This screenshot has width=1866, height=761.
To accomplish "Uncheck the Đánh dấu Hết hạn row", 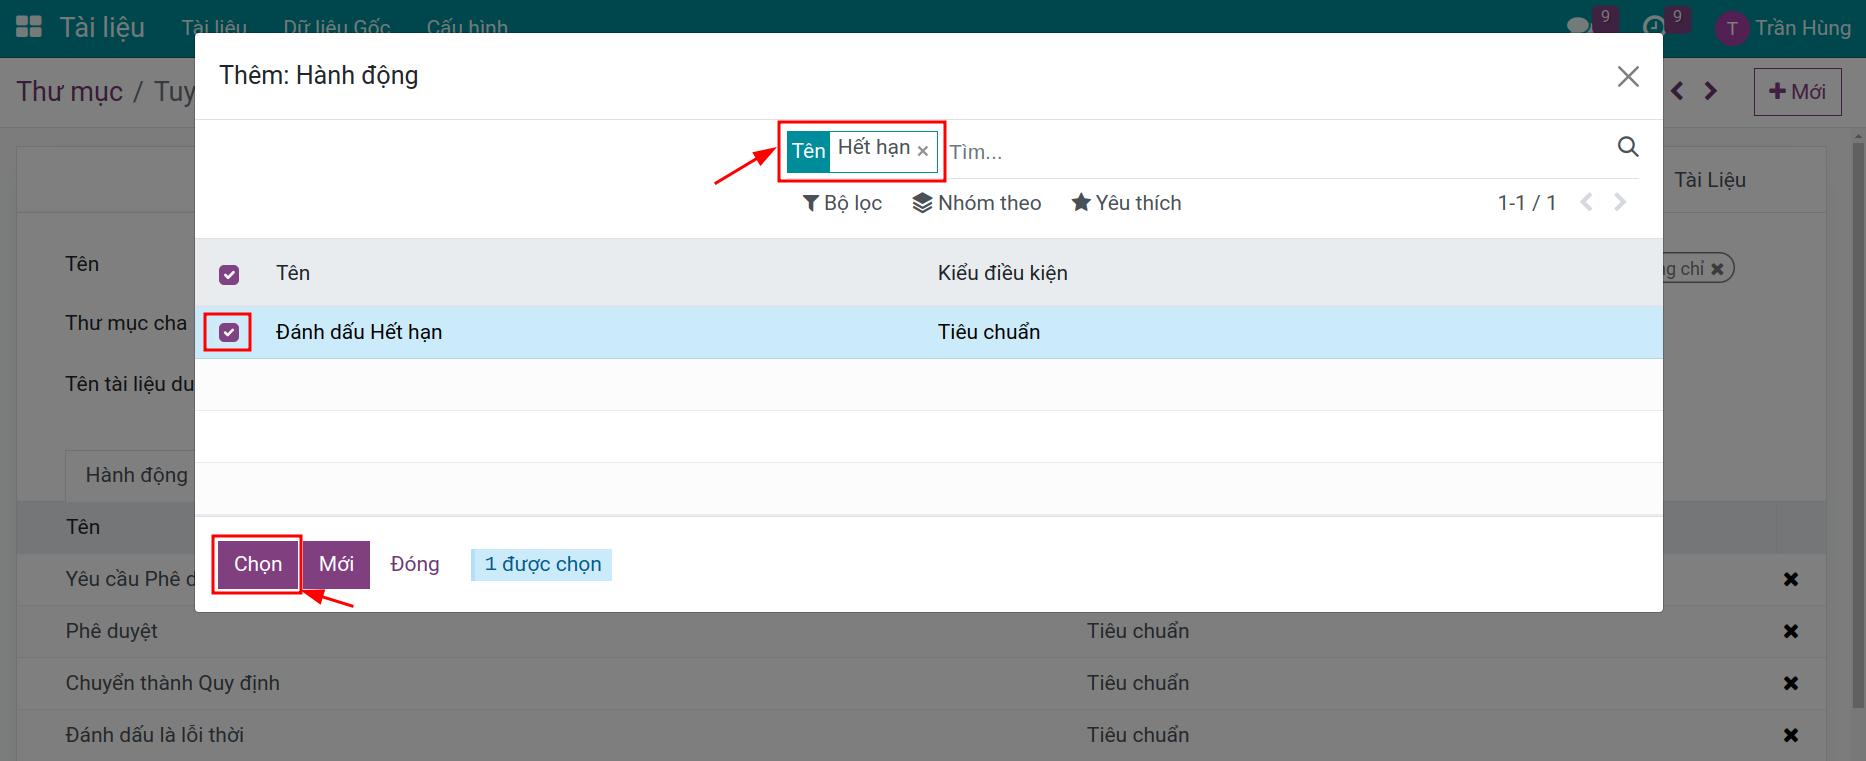I will pyautogui.click(x=229, y=332).
